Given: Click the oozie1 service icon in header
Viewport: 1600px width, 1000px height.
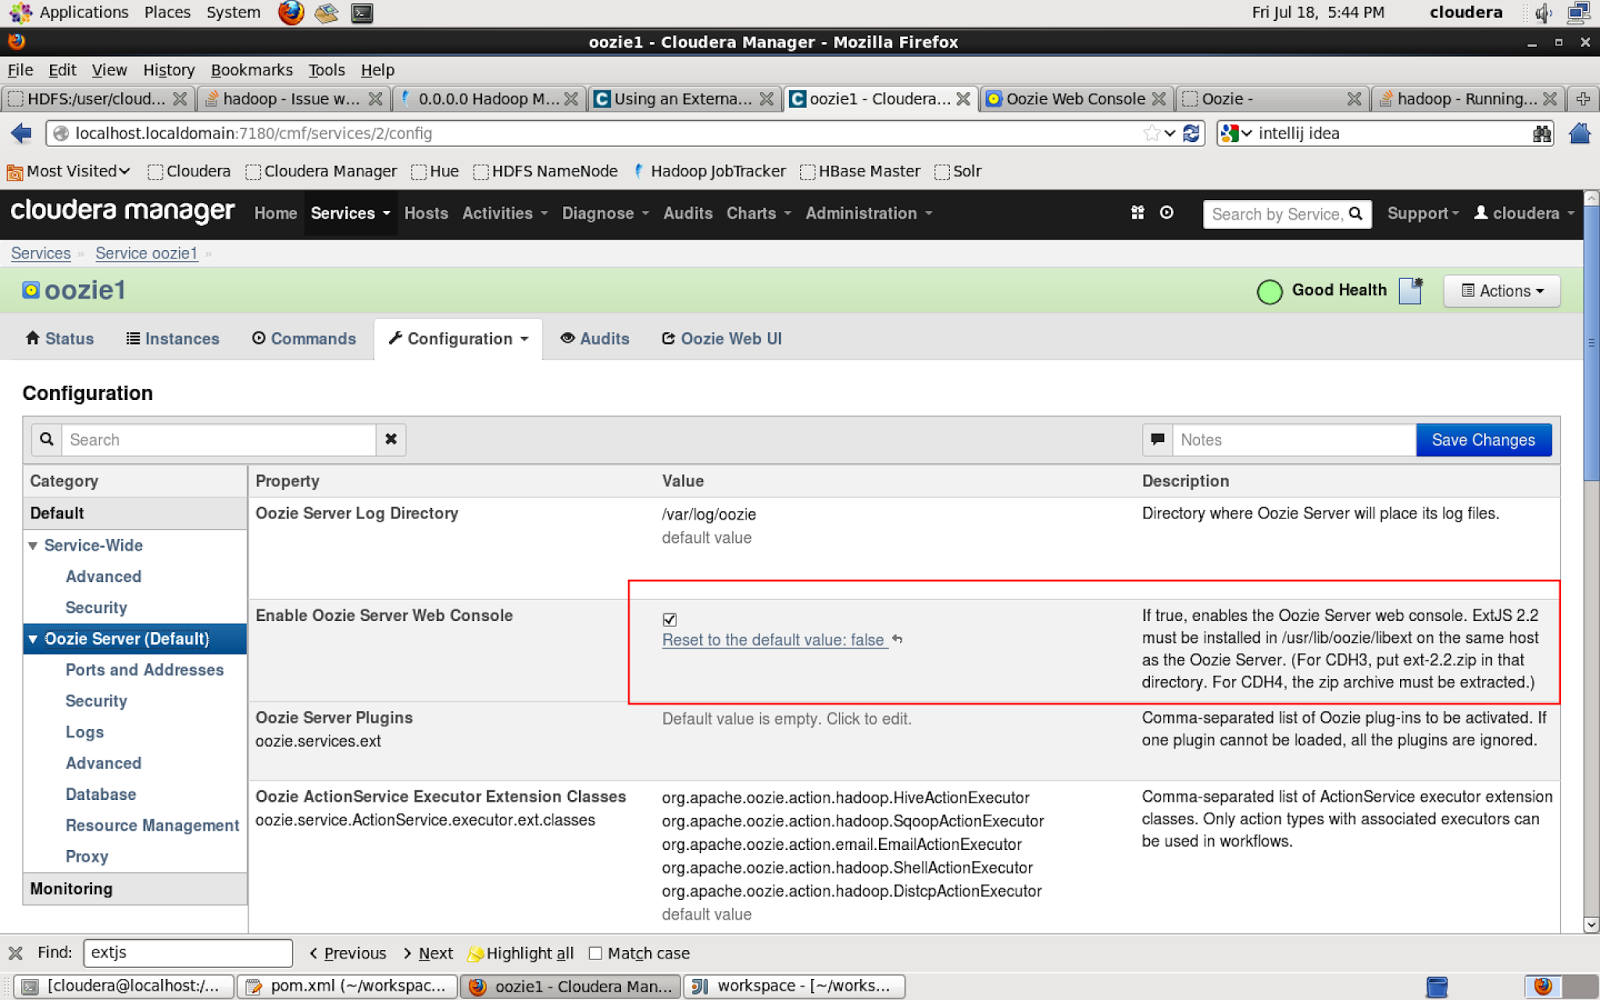Looking at the screenshot, I should pyautogui.click(x=31, y=290).
